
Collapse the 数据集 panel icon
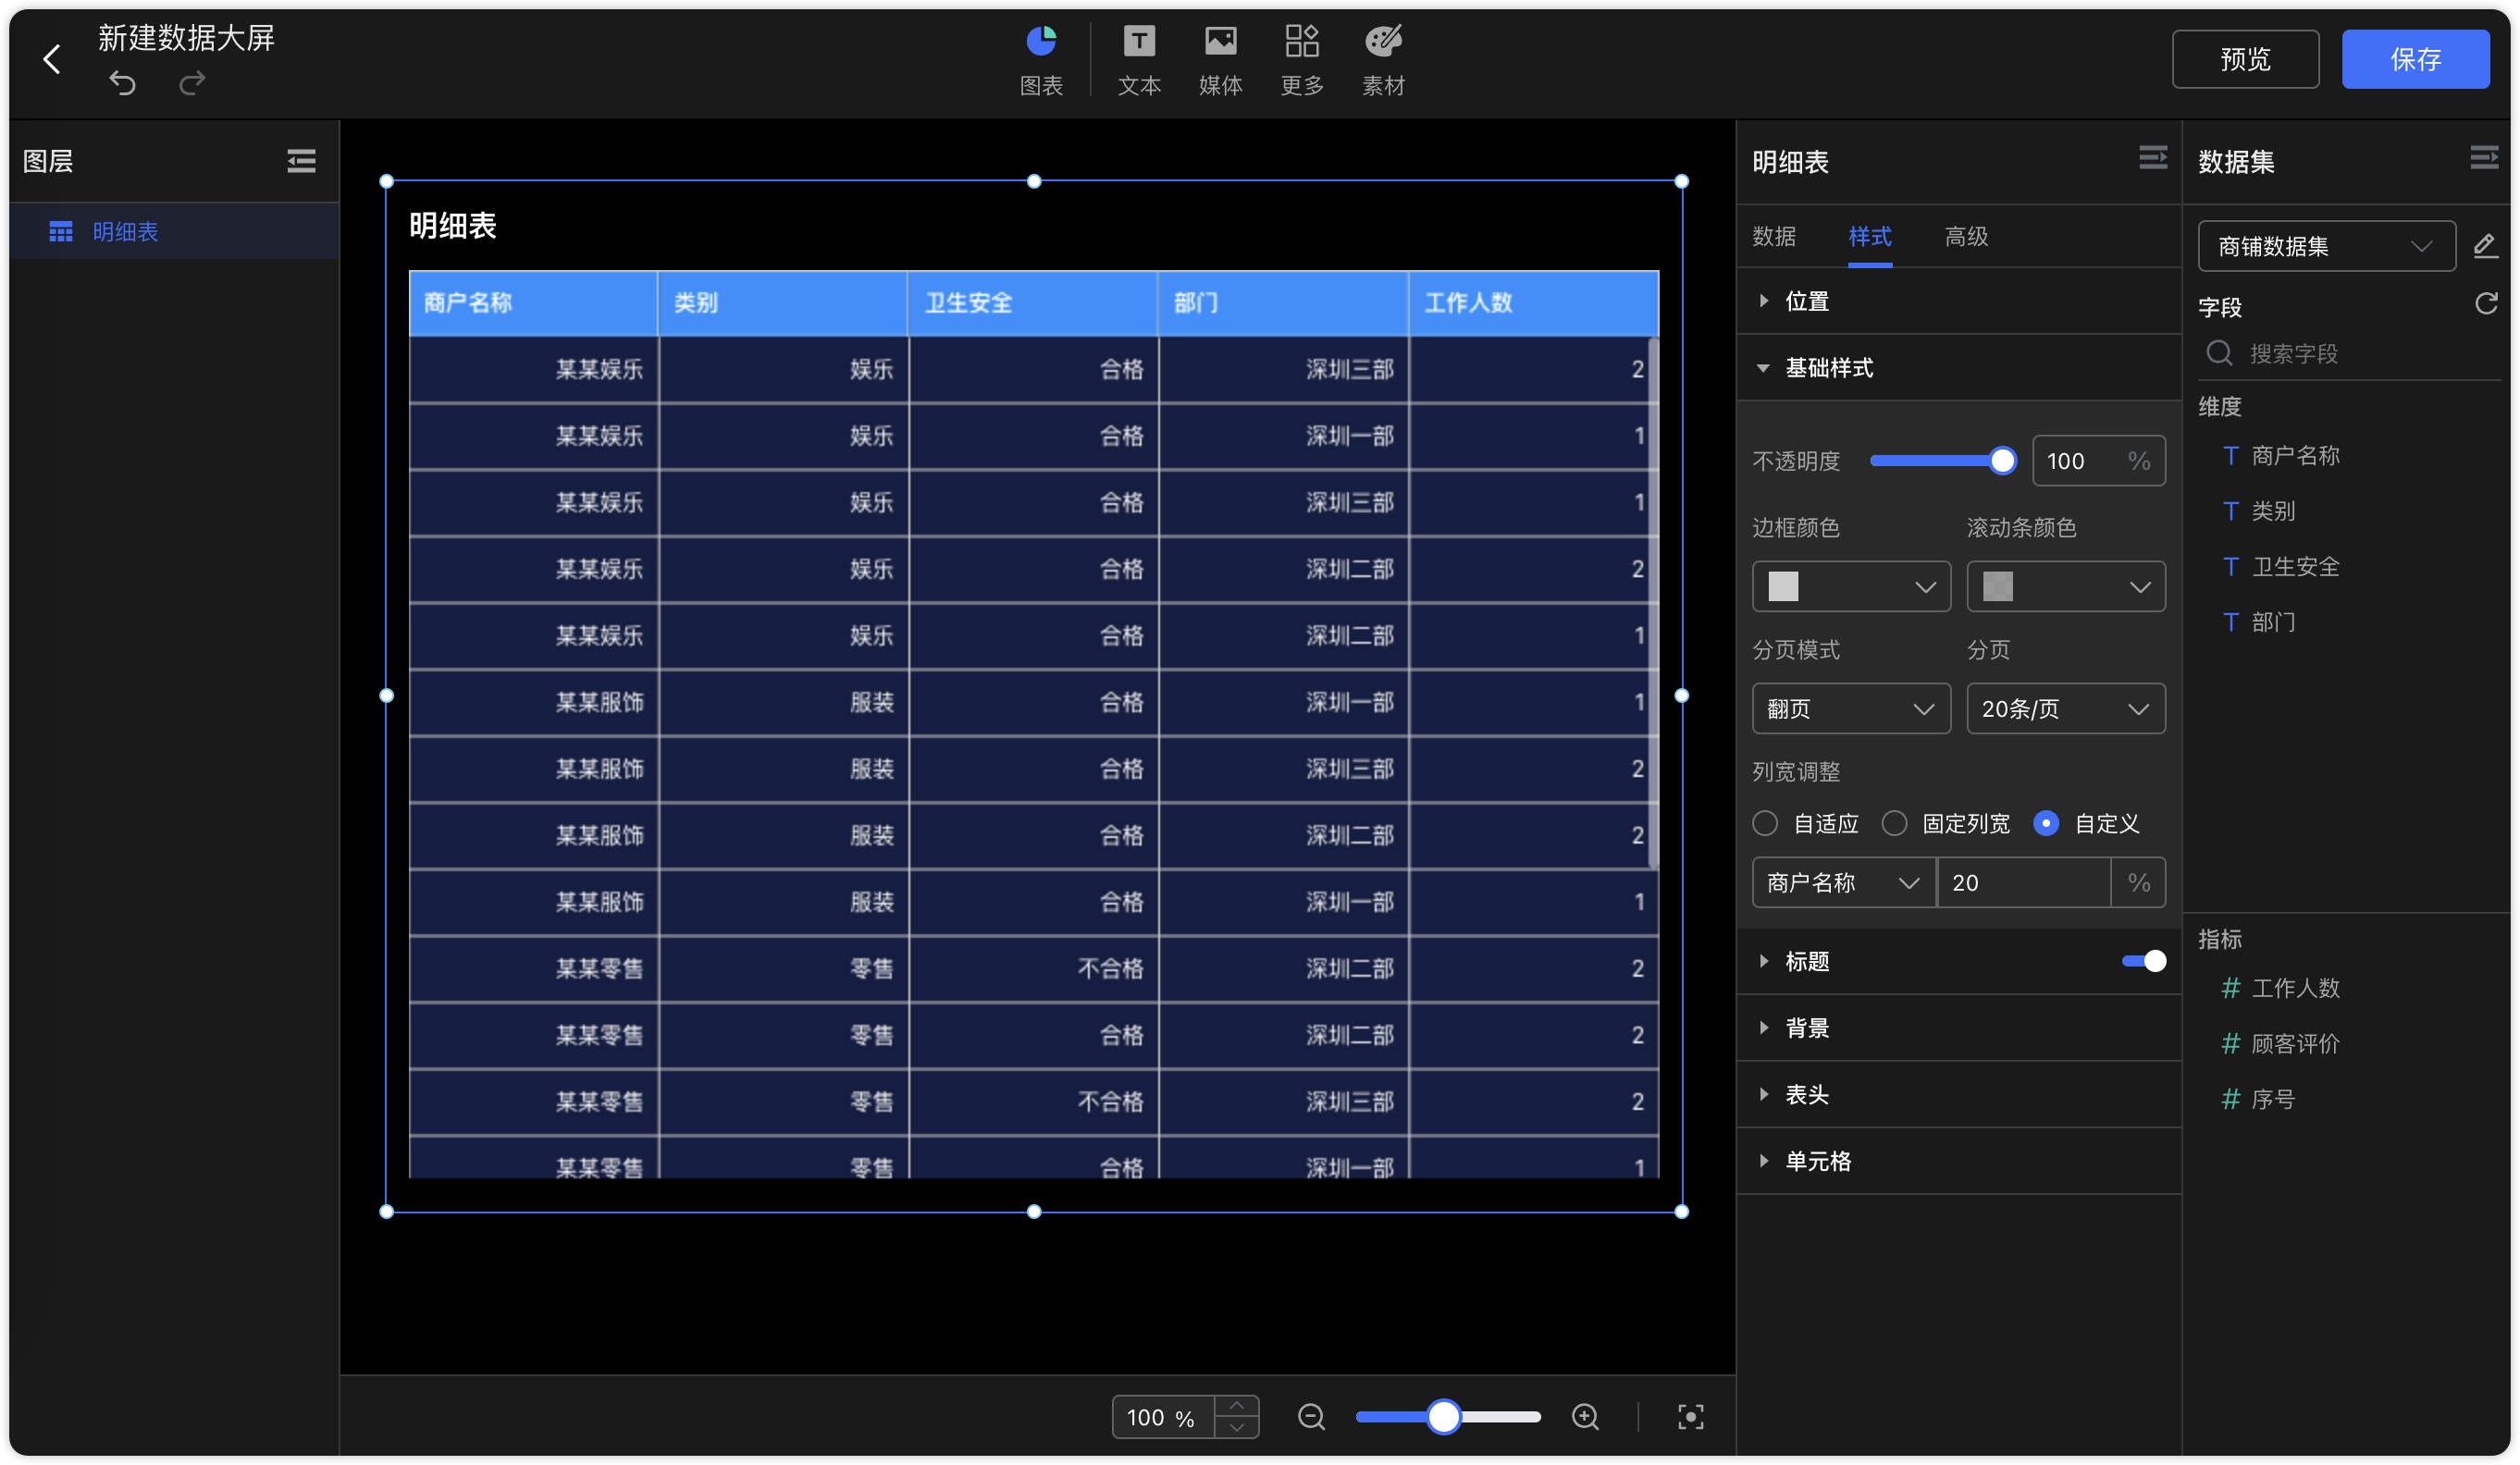pyautogui.click(x=2484, y=158)
